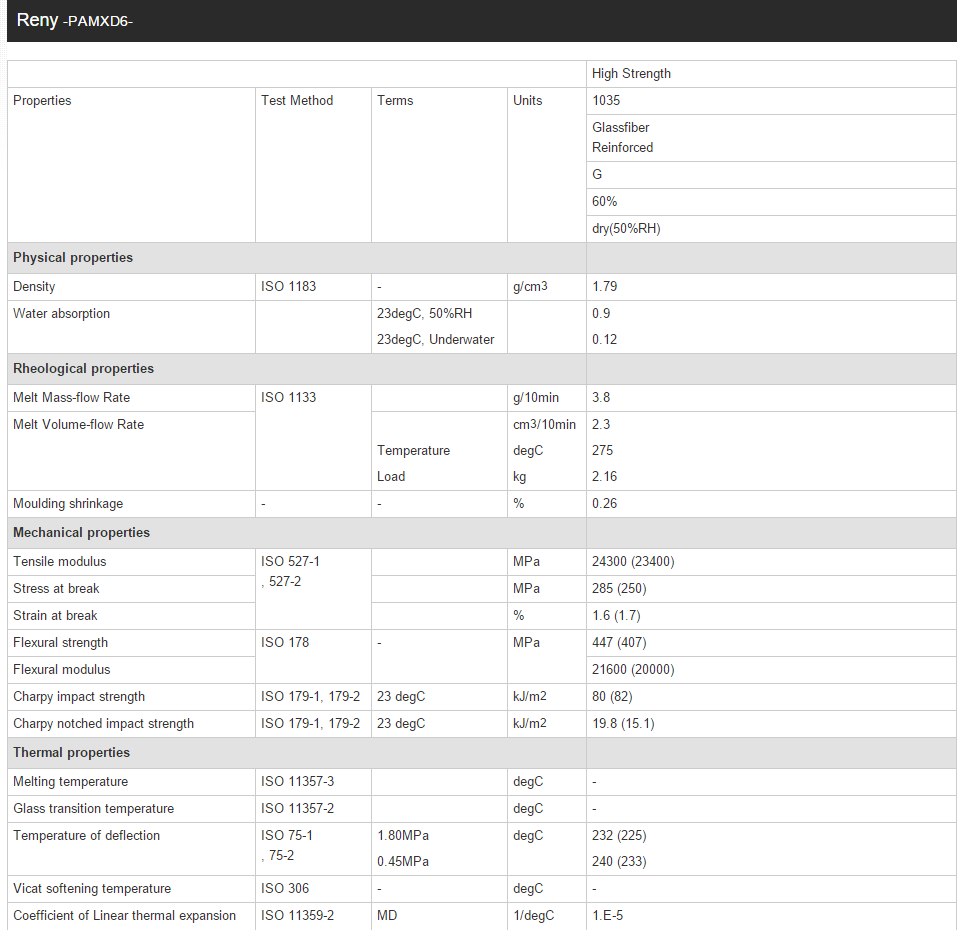
Task: Click the Moulding shrinkage row label
Action: [x=68, y=503]
